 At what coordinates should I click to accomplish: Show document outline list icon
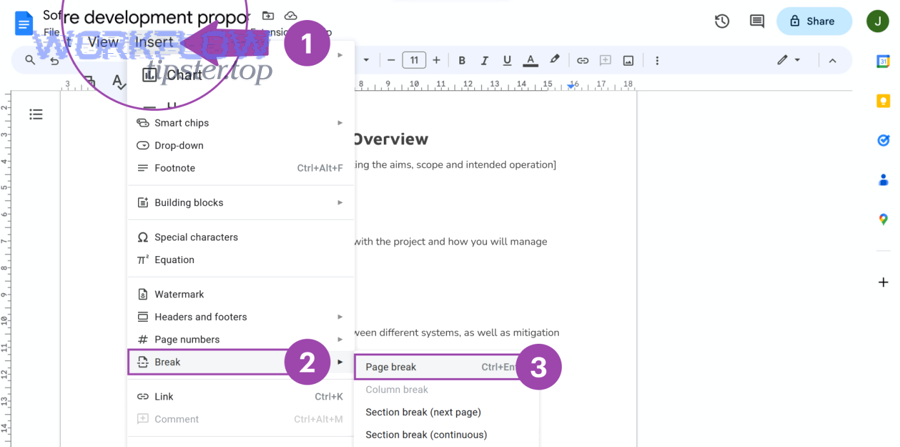(x=36, y=114)
